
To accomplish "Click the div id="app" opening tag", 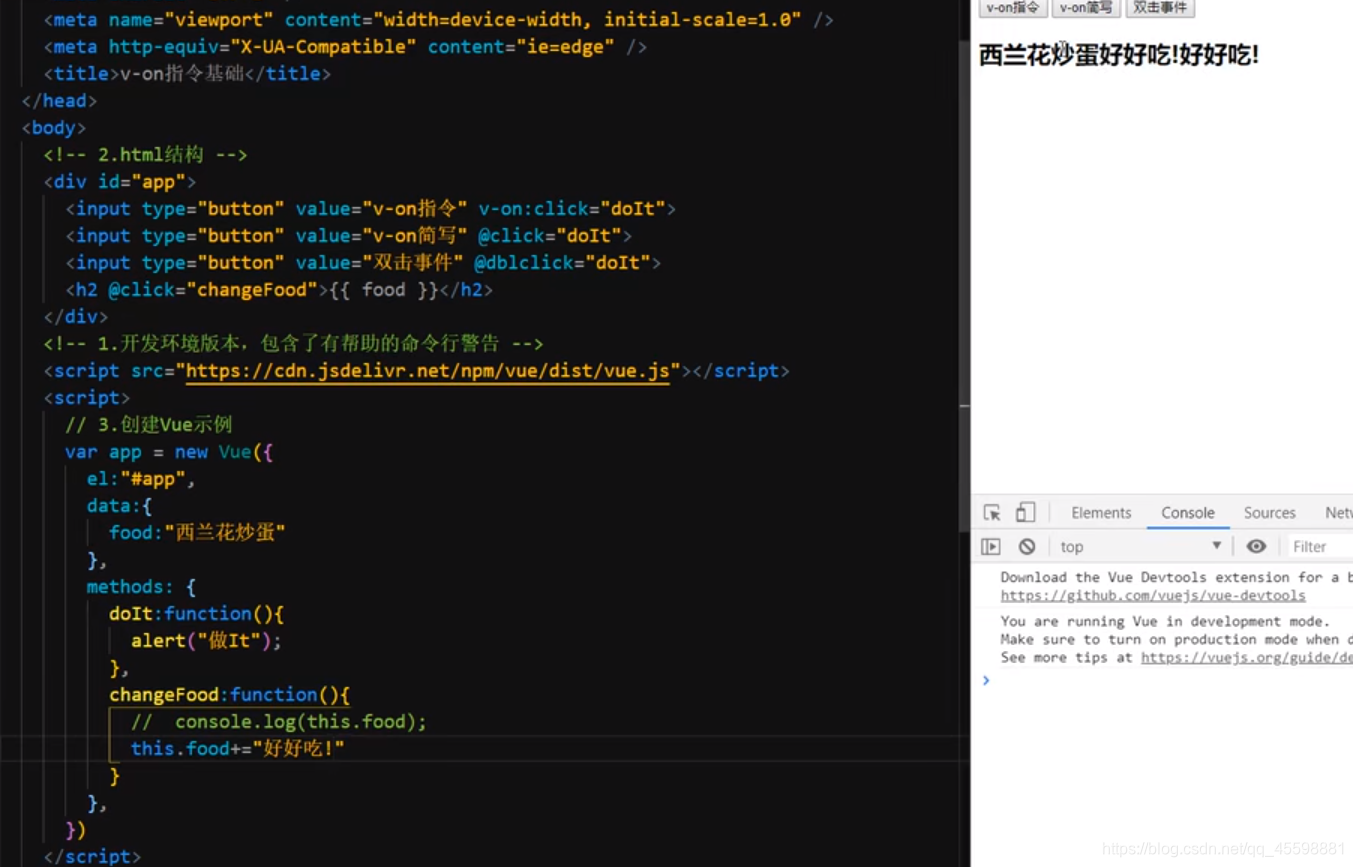I will (119, 182).
